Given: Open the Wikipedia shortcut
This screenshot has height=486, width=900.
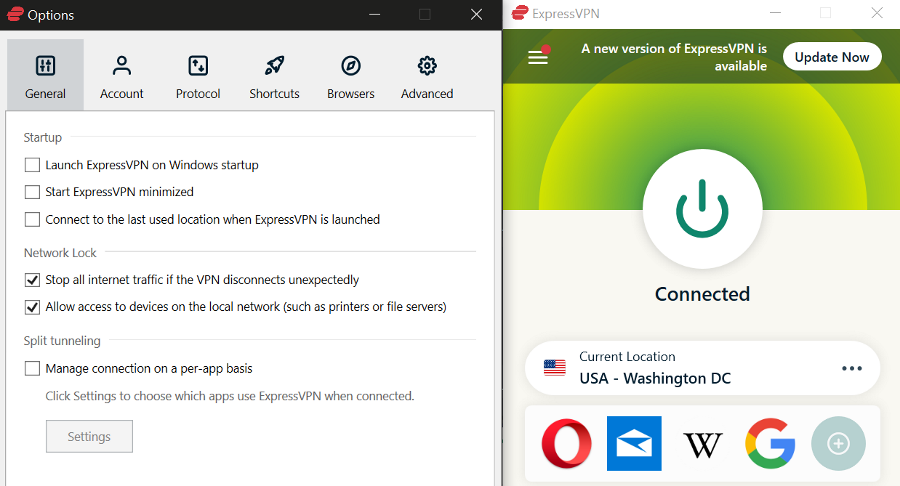Looking at the screenshot, I should point(703,445).
